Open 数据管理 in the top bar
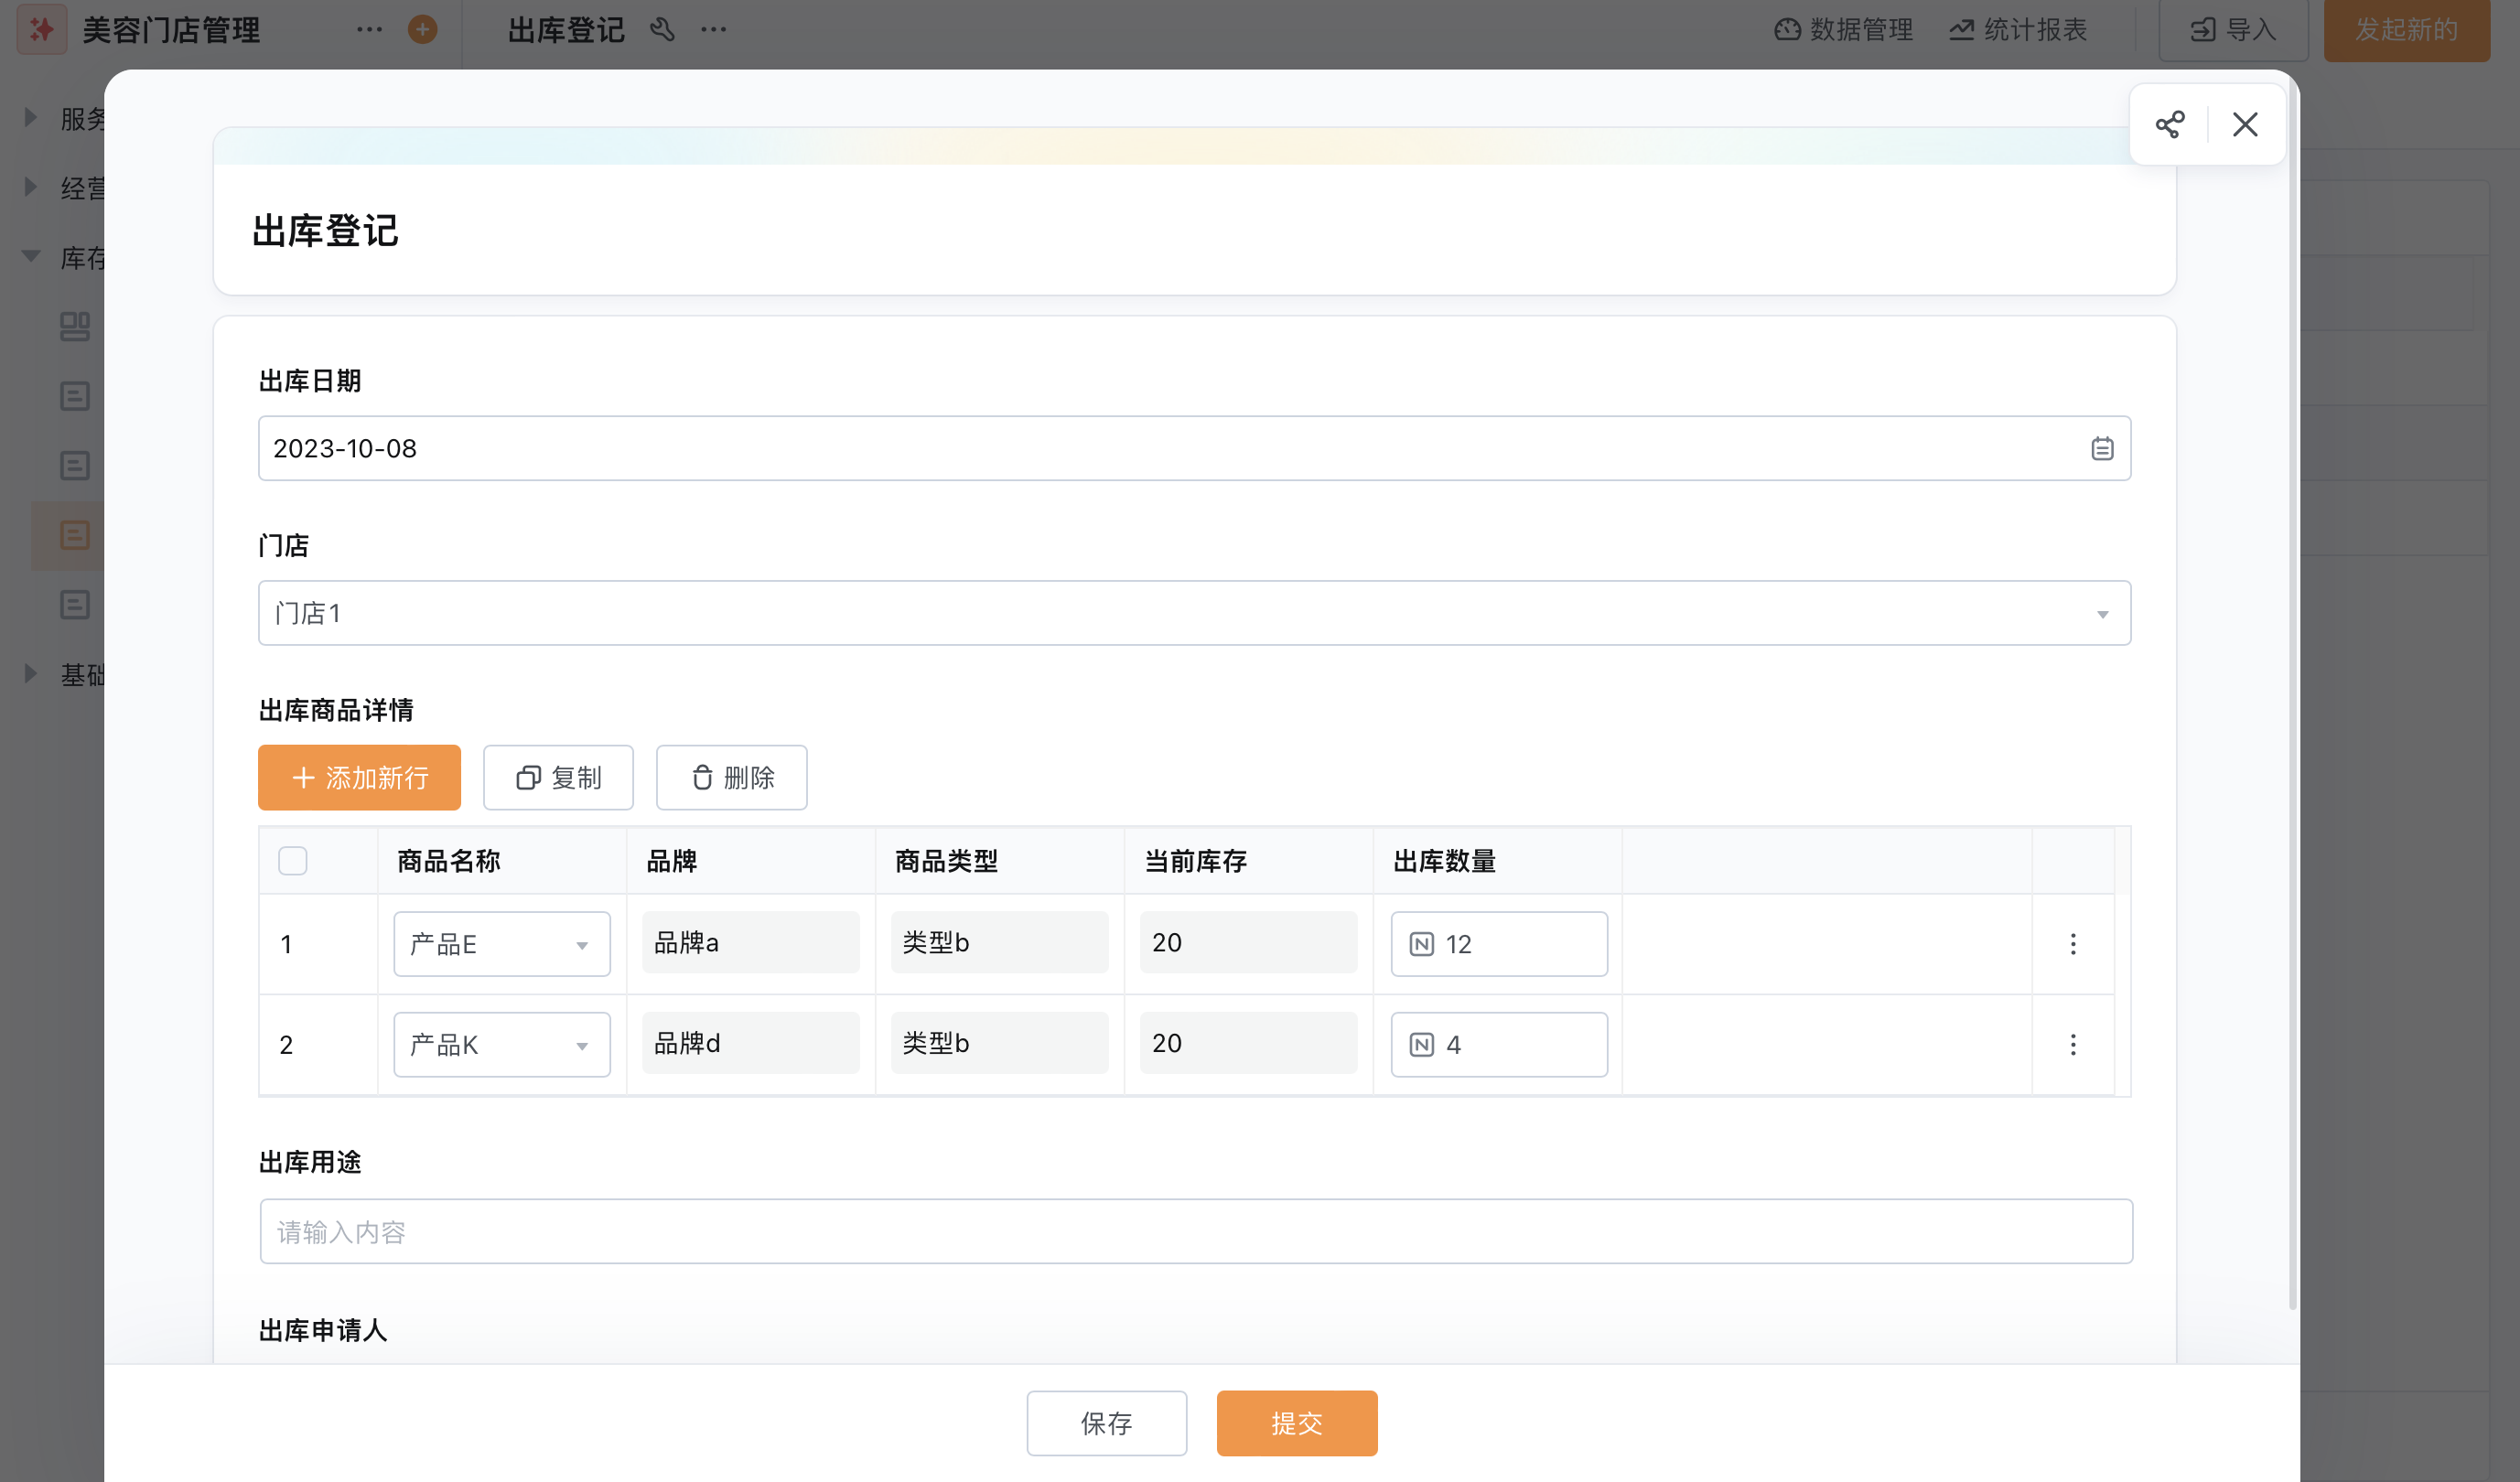Image resolution: width=2520 pixels, height=1482 pixels. click(x=1843, y=29)
